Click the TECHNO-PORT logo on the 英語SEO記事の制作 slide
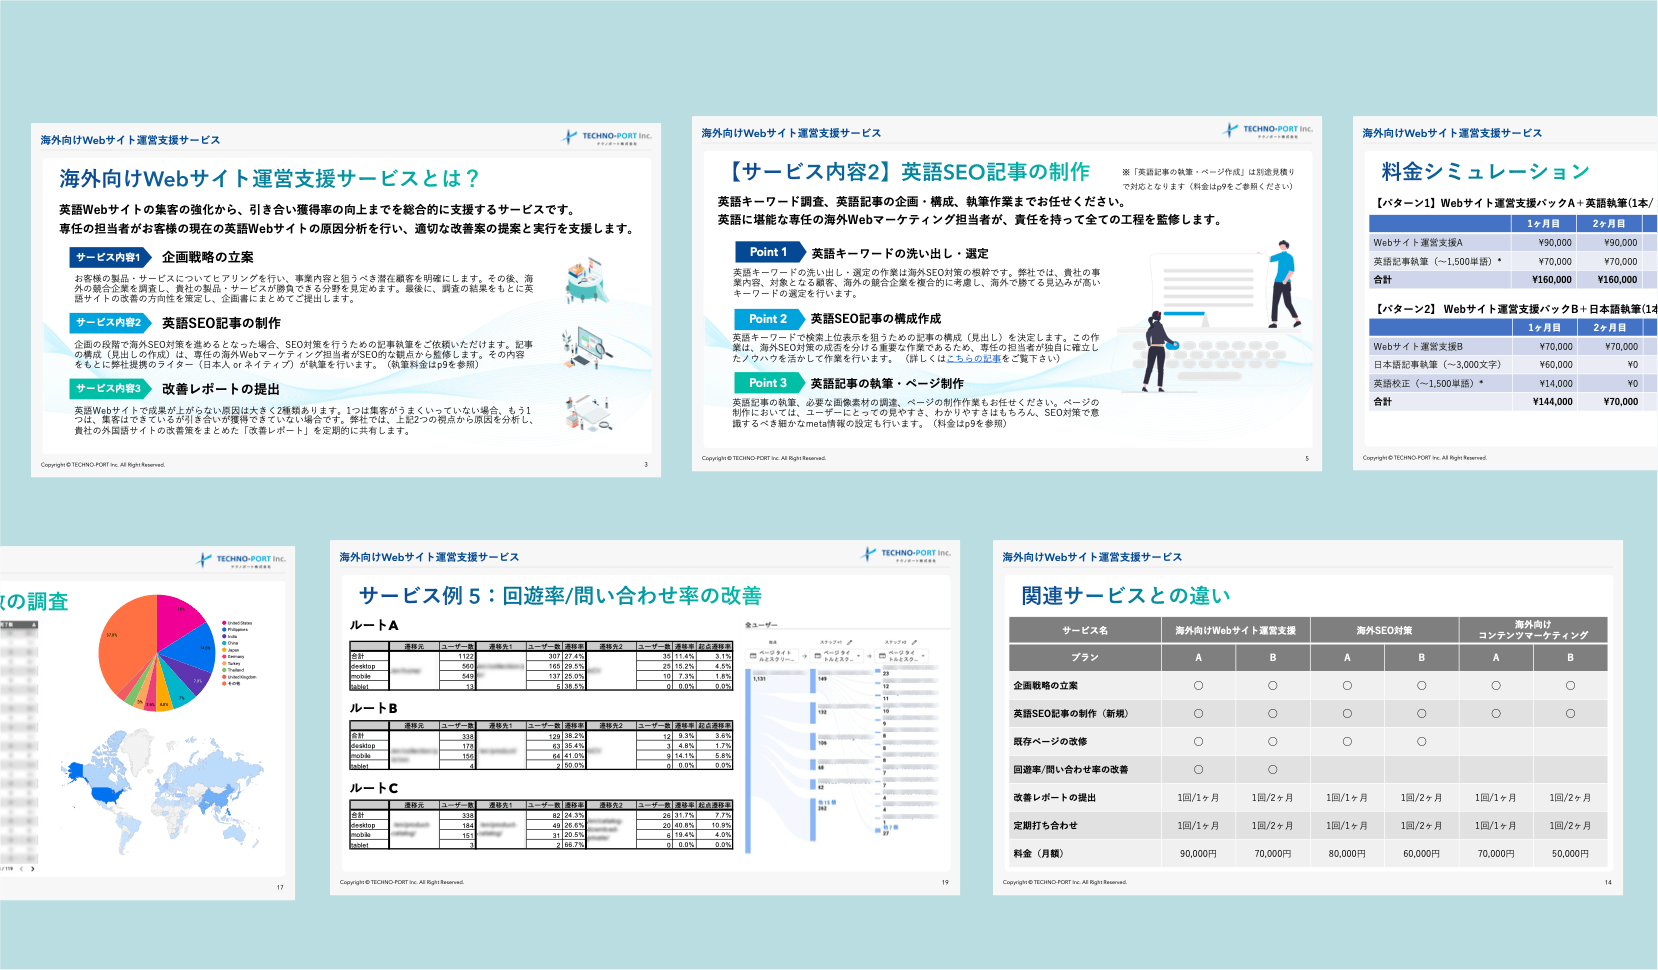 pyautogui.click(x=1268, y=130)
